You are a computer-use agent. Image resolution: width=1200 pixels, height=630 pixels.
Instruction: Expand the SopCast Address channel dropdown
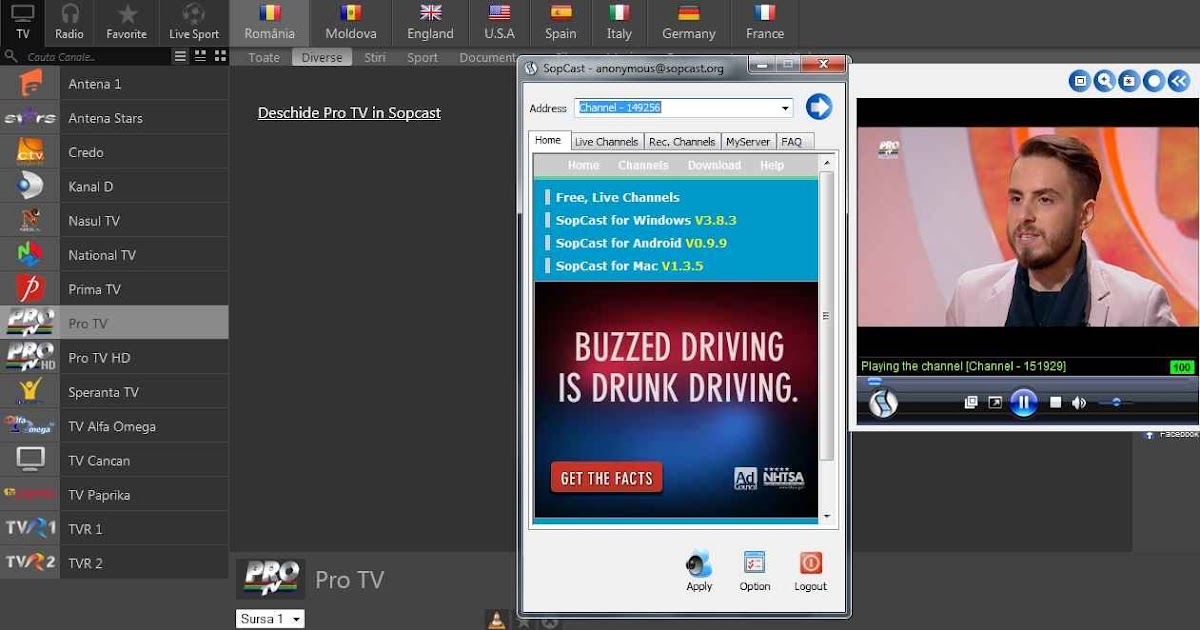[785, 108]
